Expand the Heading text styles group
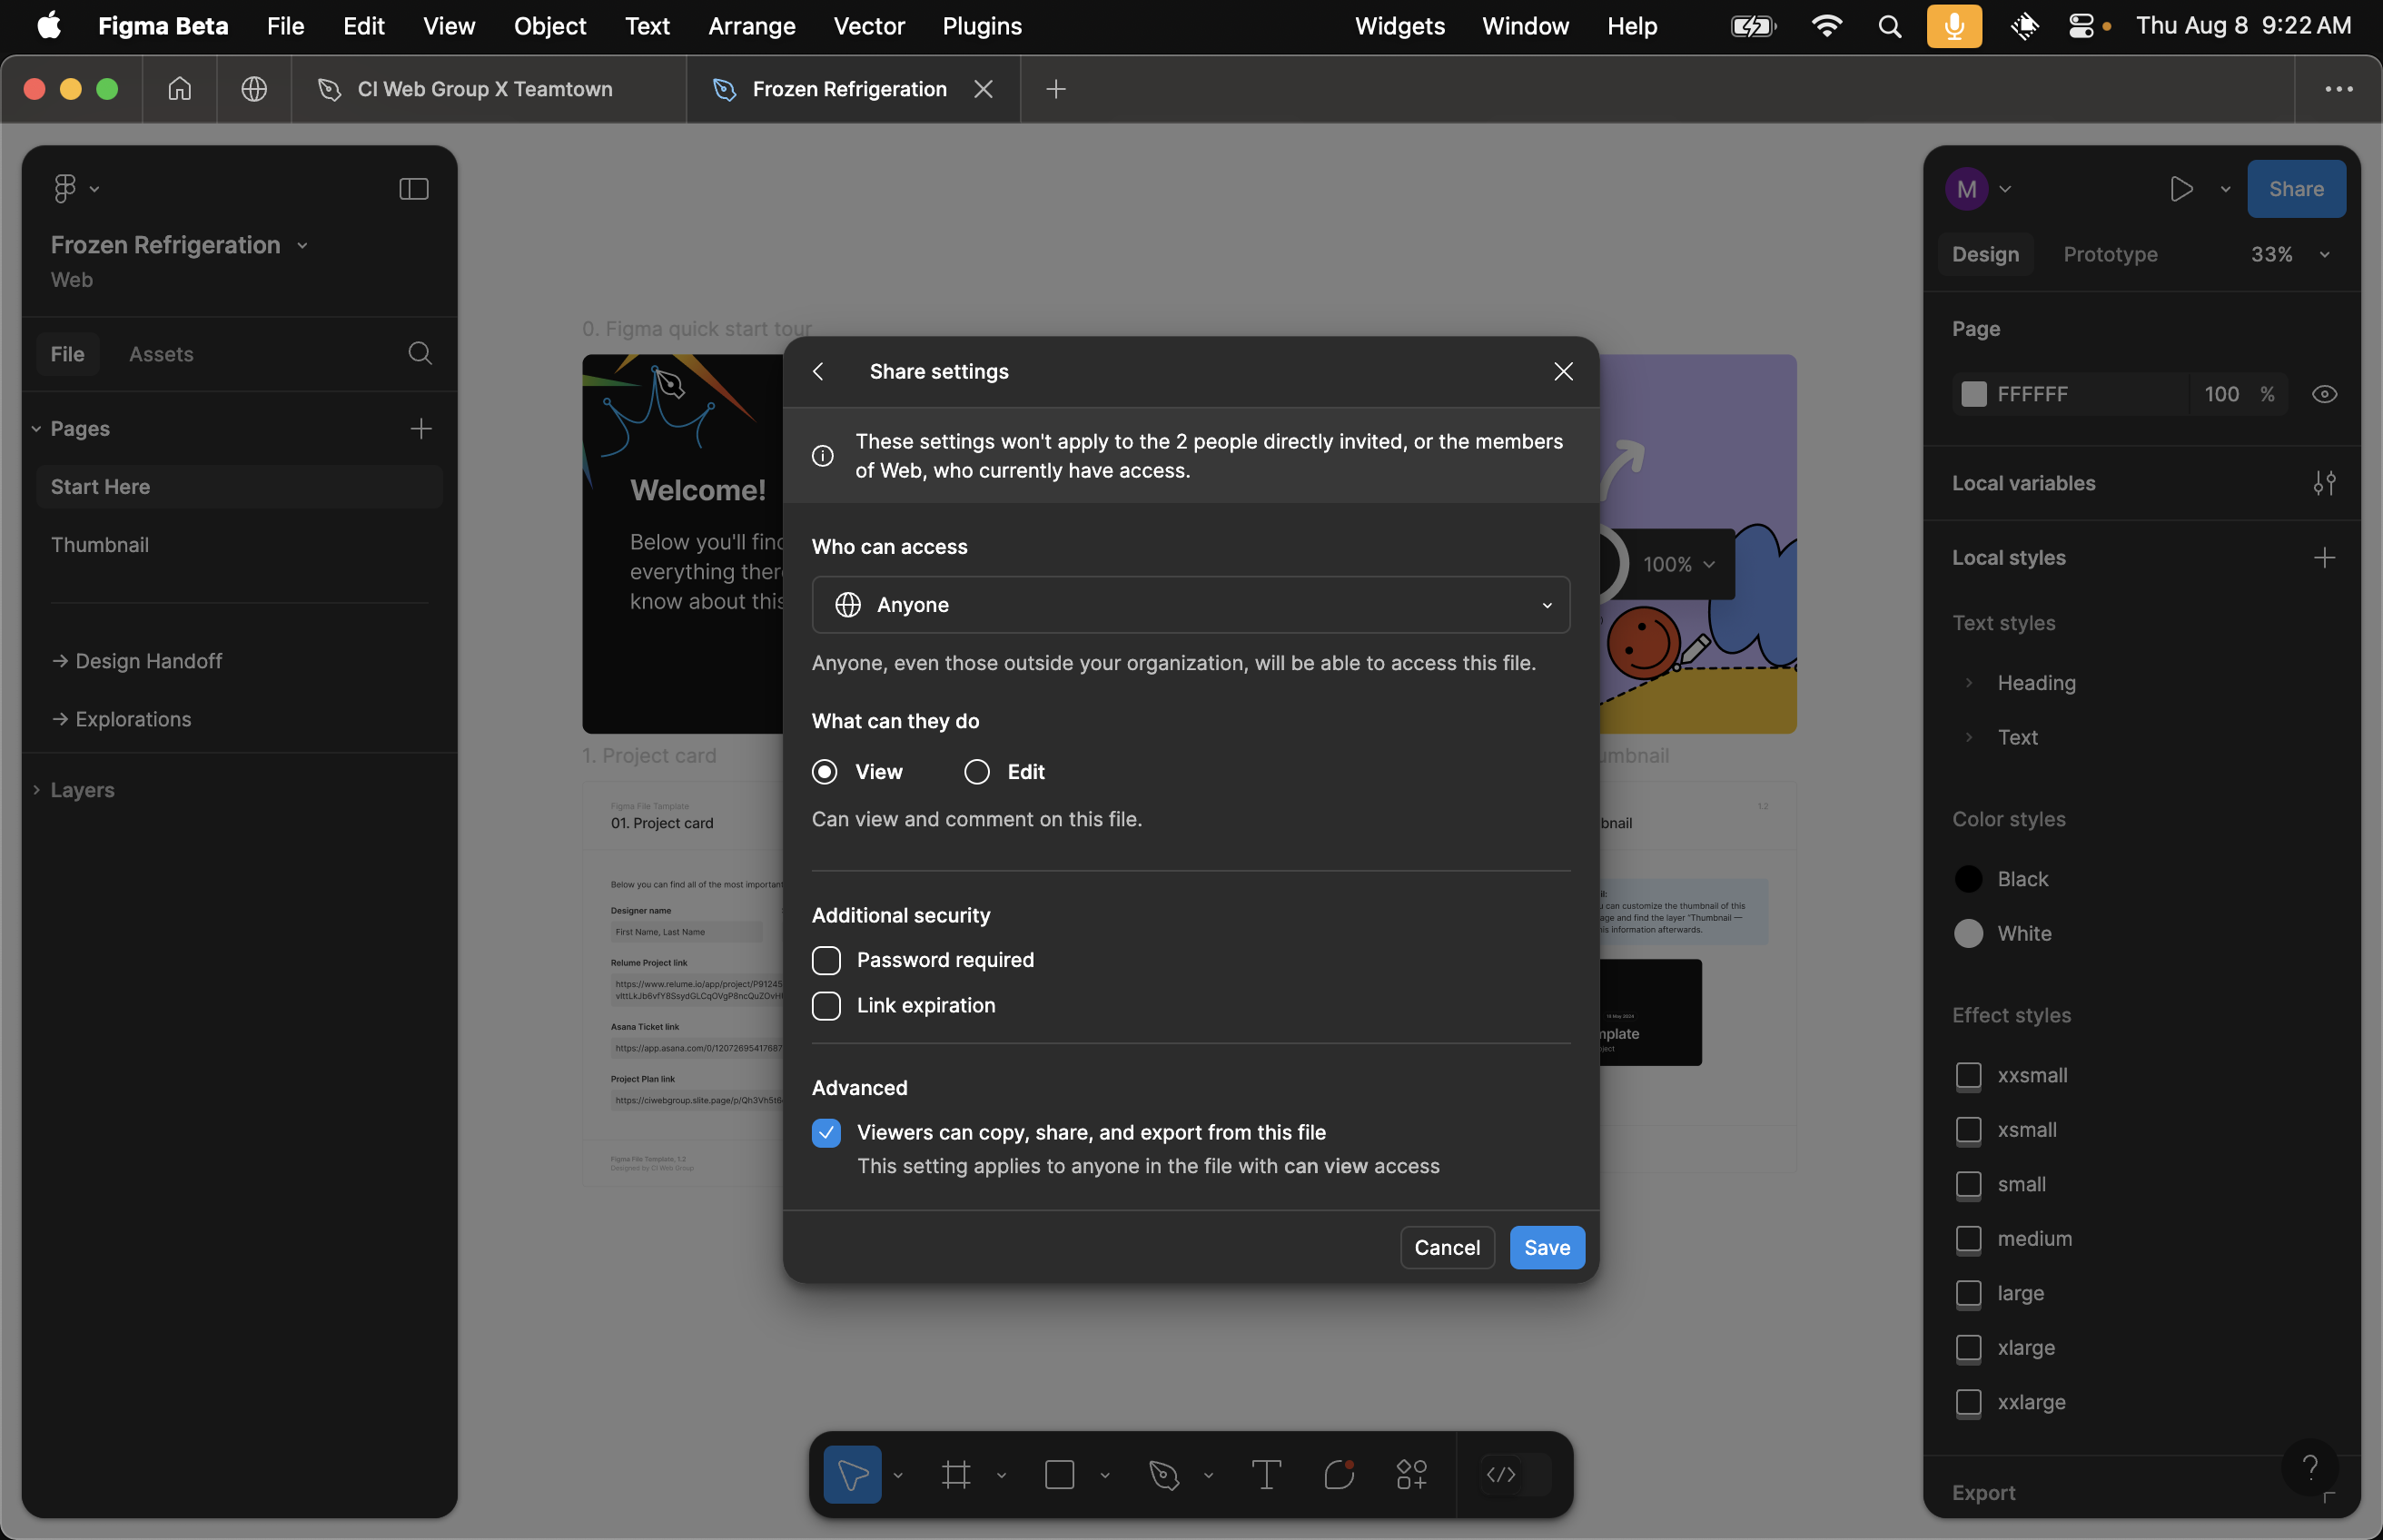The image size is (2383, 1540). point(1968,682)
